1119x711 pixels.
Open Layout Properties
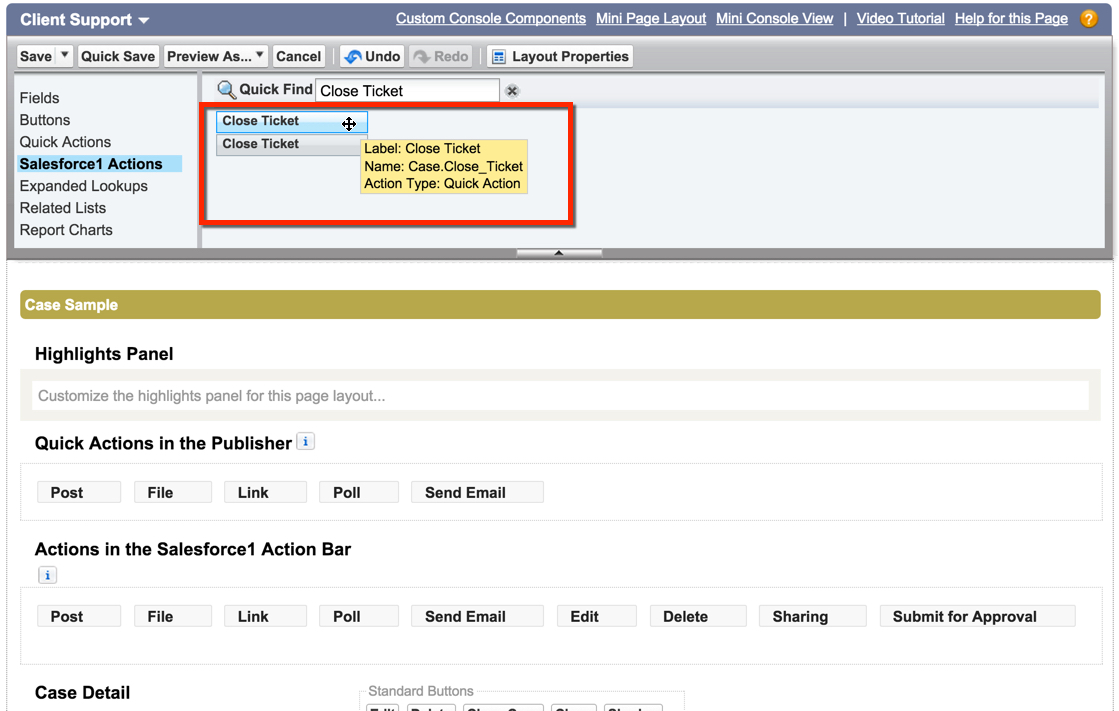point(560,57)
